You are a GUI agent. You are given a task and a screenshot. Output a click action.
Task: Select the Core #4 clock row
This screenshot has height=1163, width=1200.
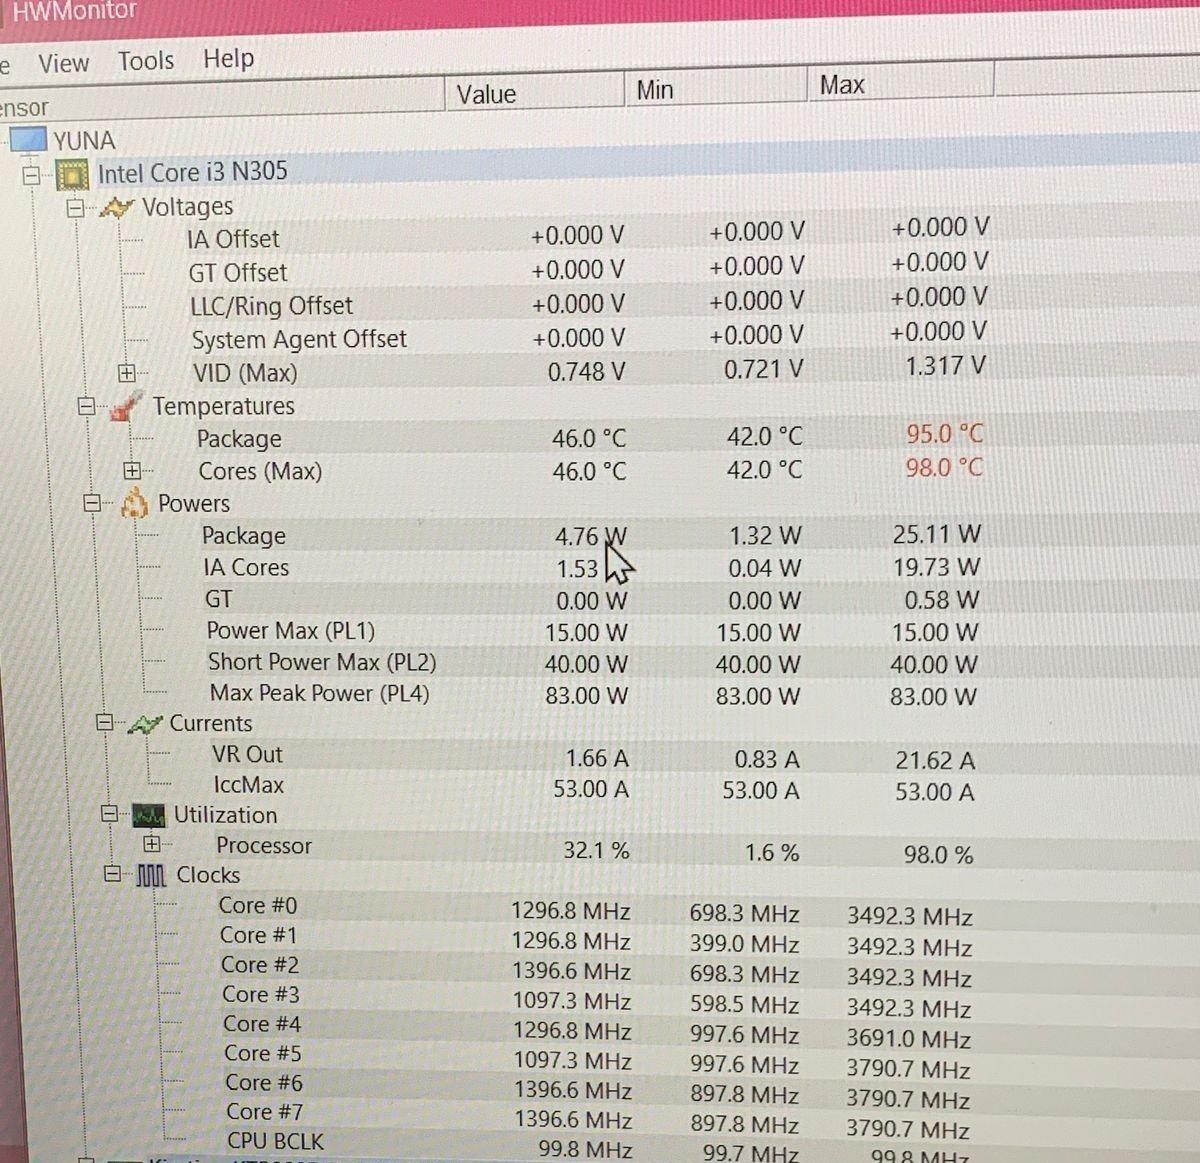[x=262, y=1024]
